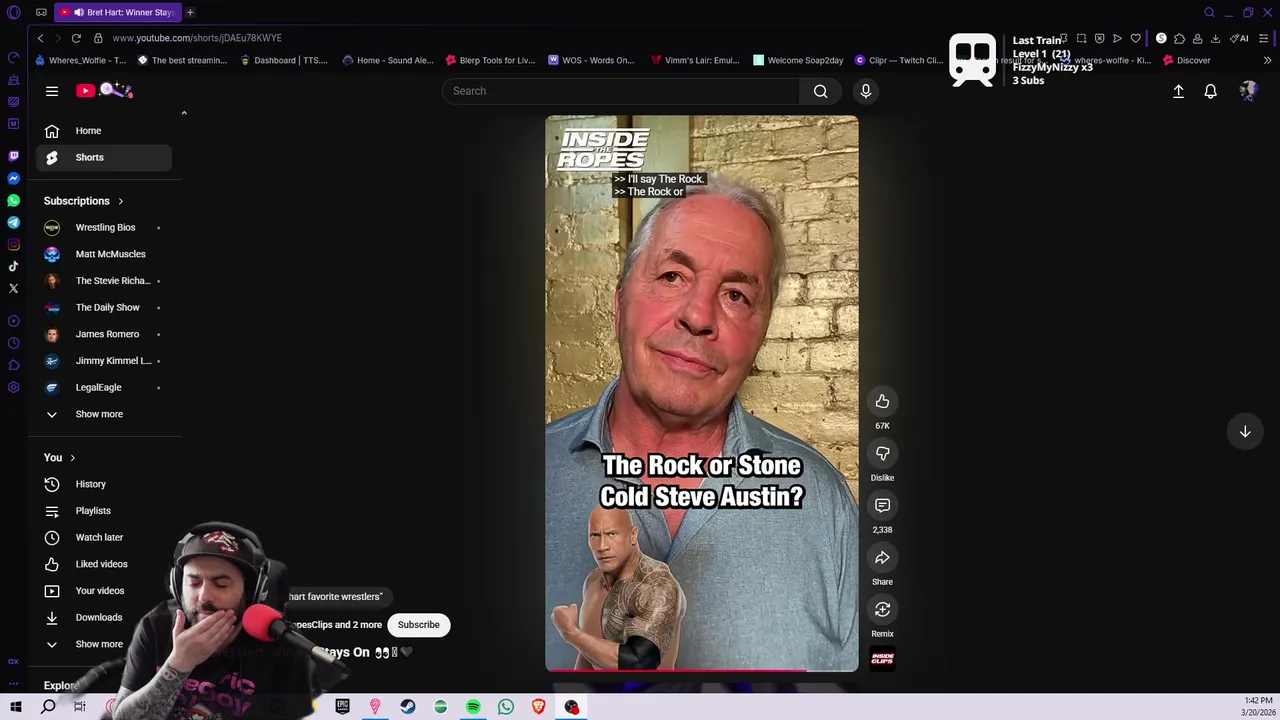This screenshot has width=1280, height=720.
Task: Open the Inside Clips sound thumbnail
Action: (882, 658)
